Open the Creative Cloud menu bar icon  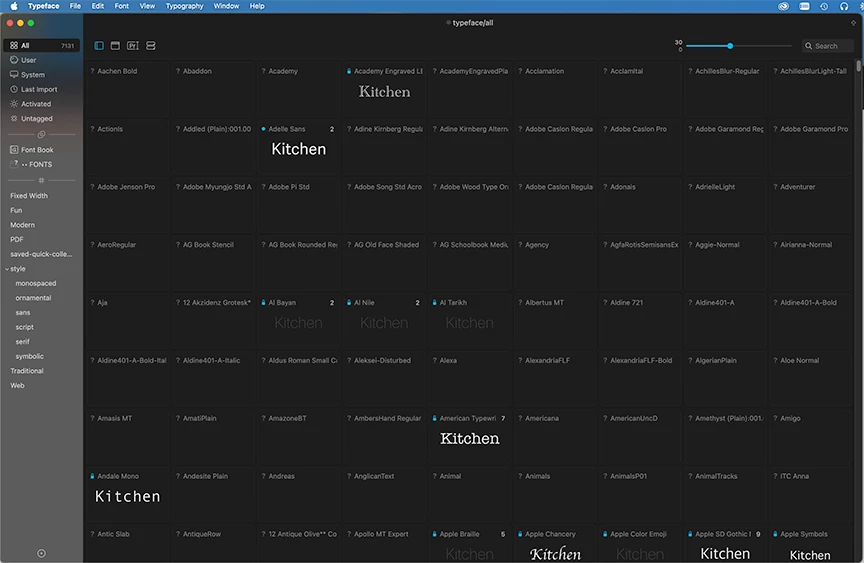(x=783, y=6)
